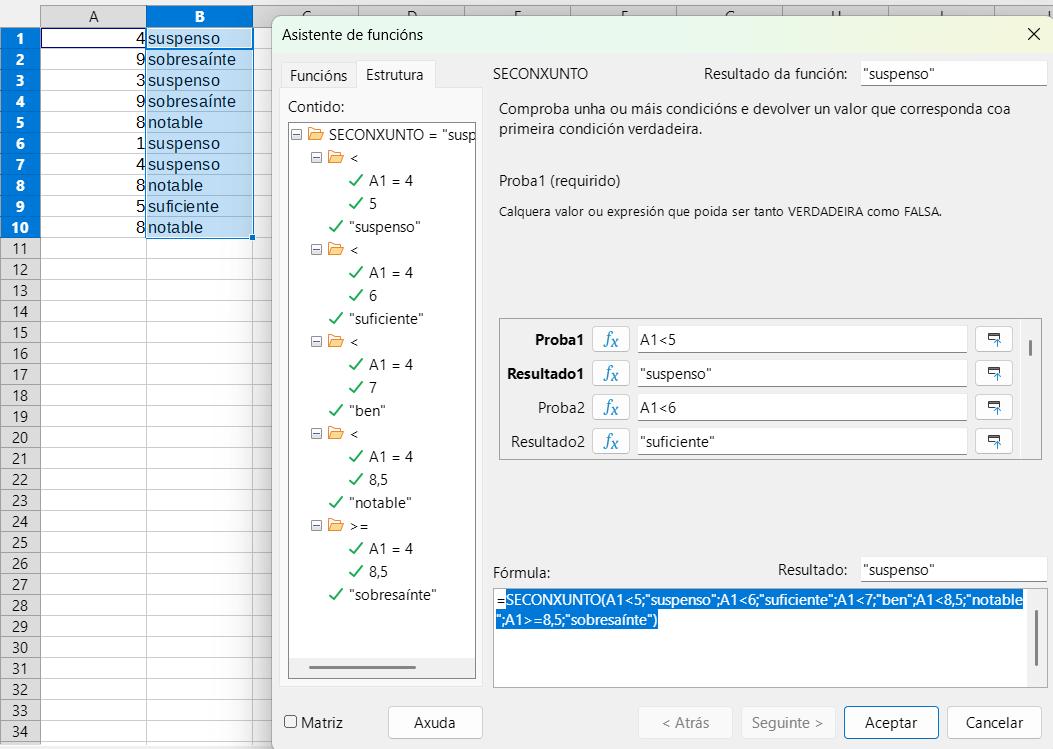Collapse the condition node above "suspenso"
Screen dimensions: 1053x749
(x=316, y=158)
